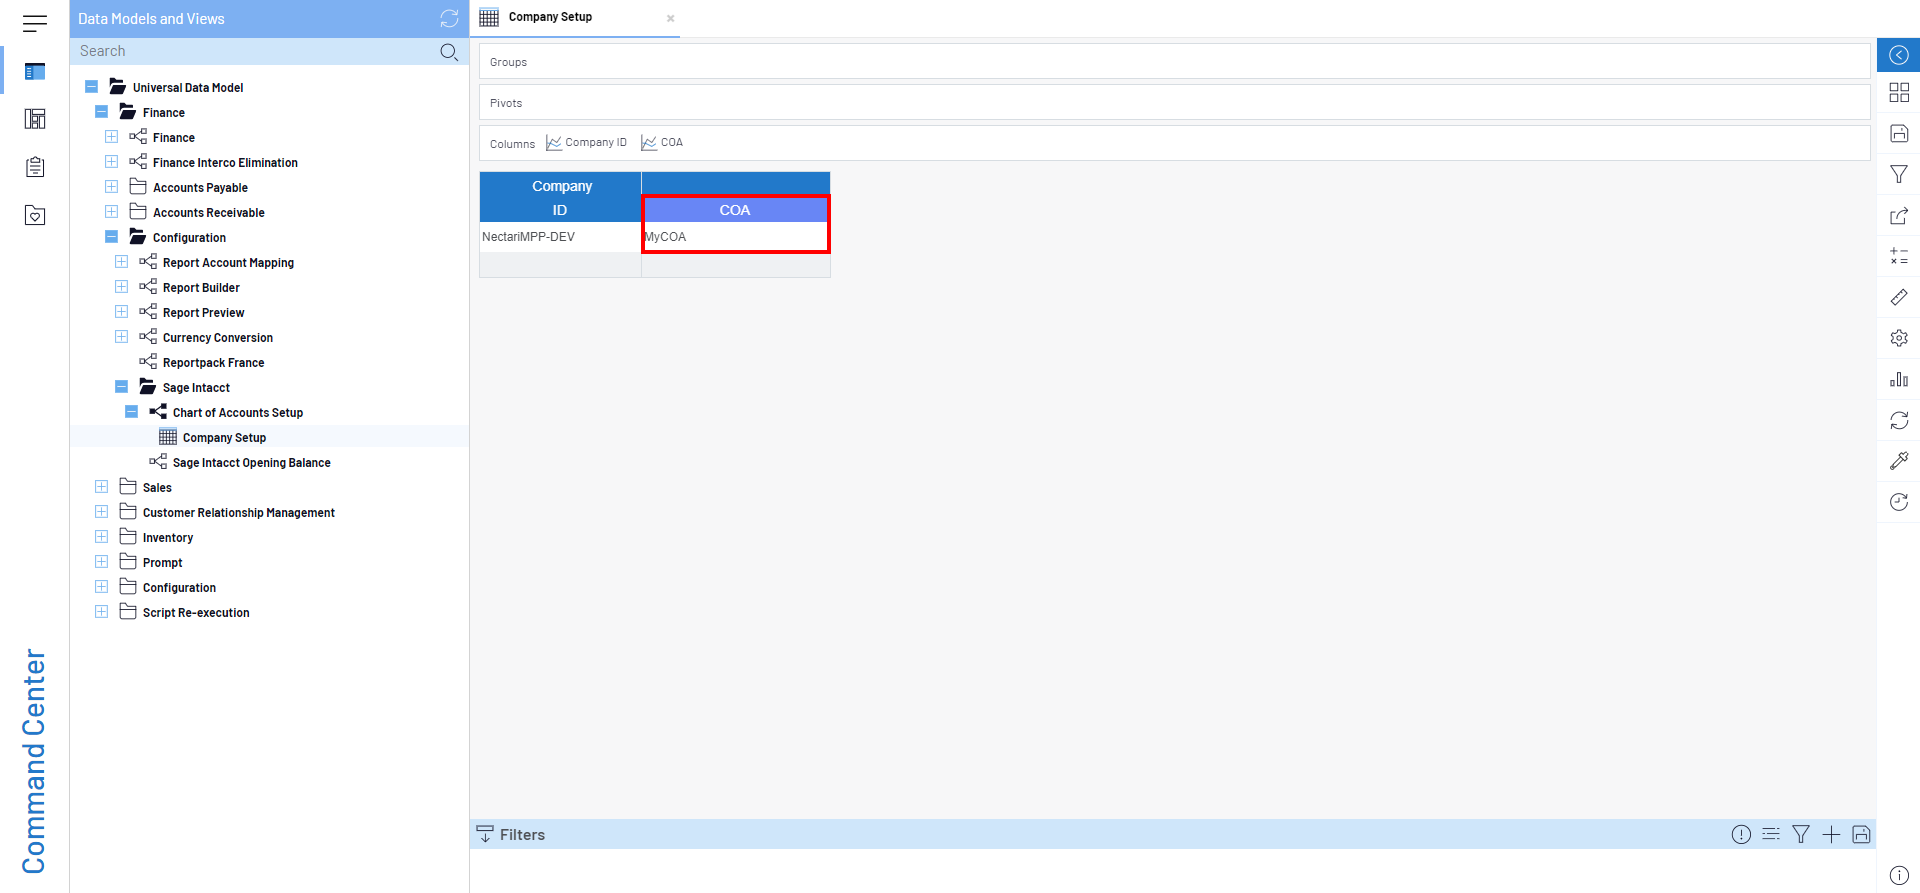The height and width of the screenshot is (893, 1920).
Task: Click the save icon in right toolbar
Action: [1898, 134]
